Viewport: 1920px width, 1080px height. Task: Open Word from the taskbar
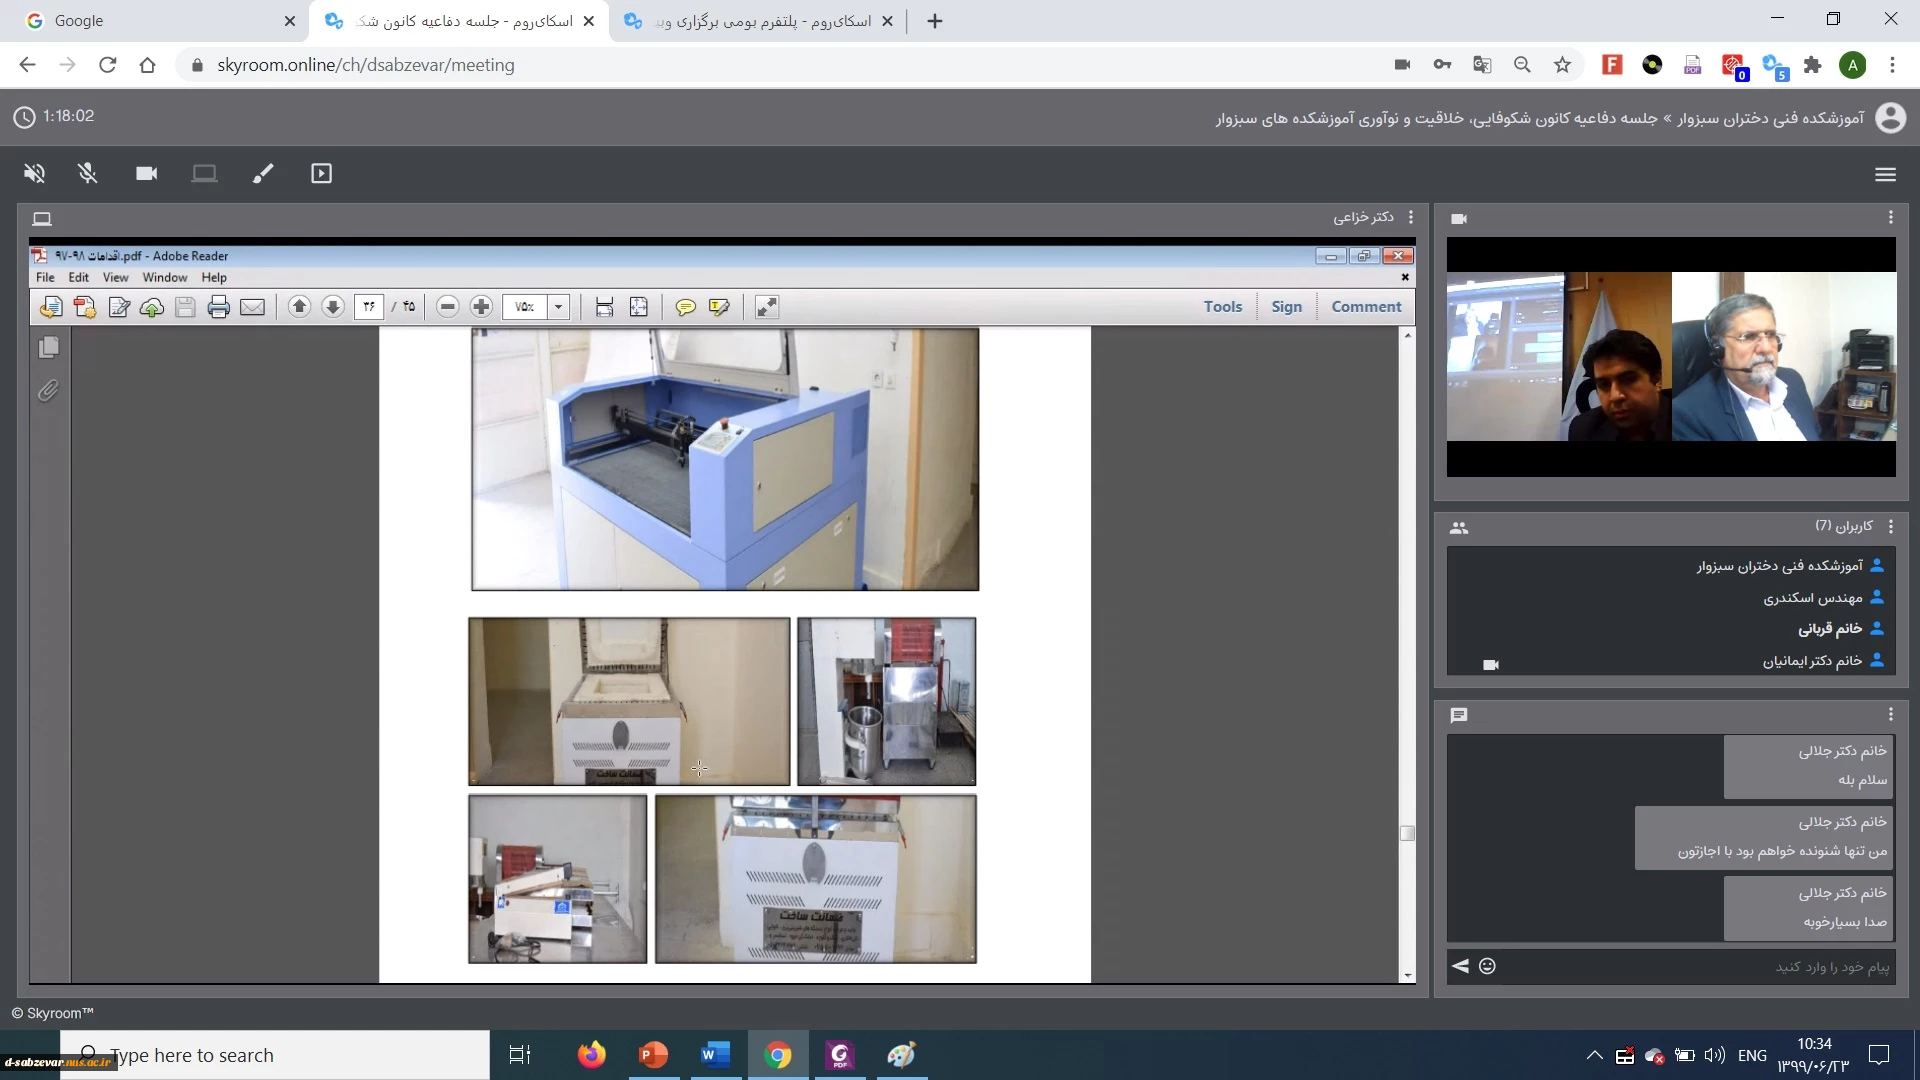(x=715, y=1055)
